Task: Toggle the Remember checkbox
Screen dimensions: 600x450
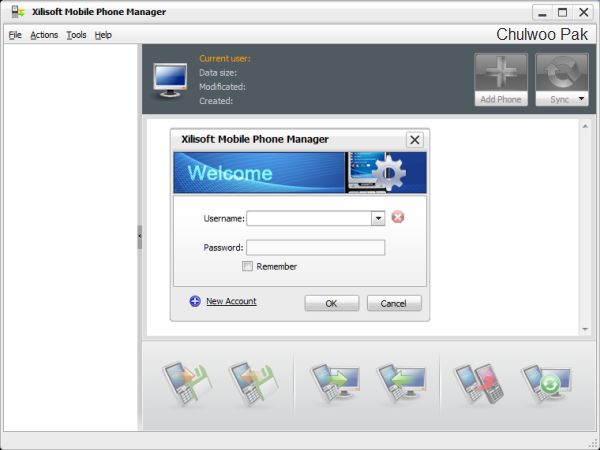Action: click(x=247, y=266)
